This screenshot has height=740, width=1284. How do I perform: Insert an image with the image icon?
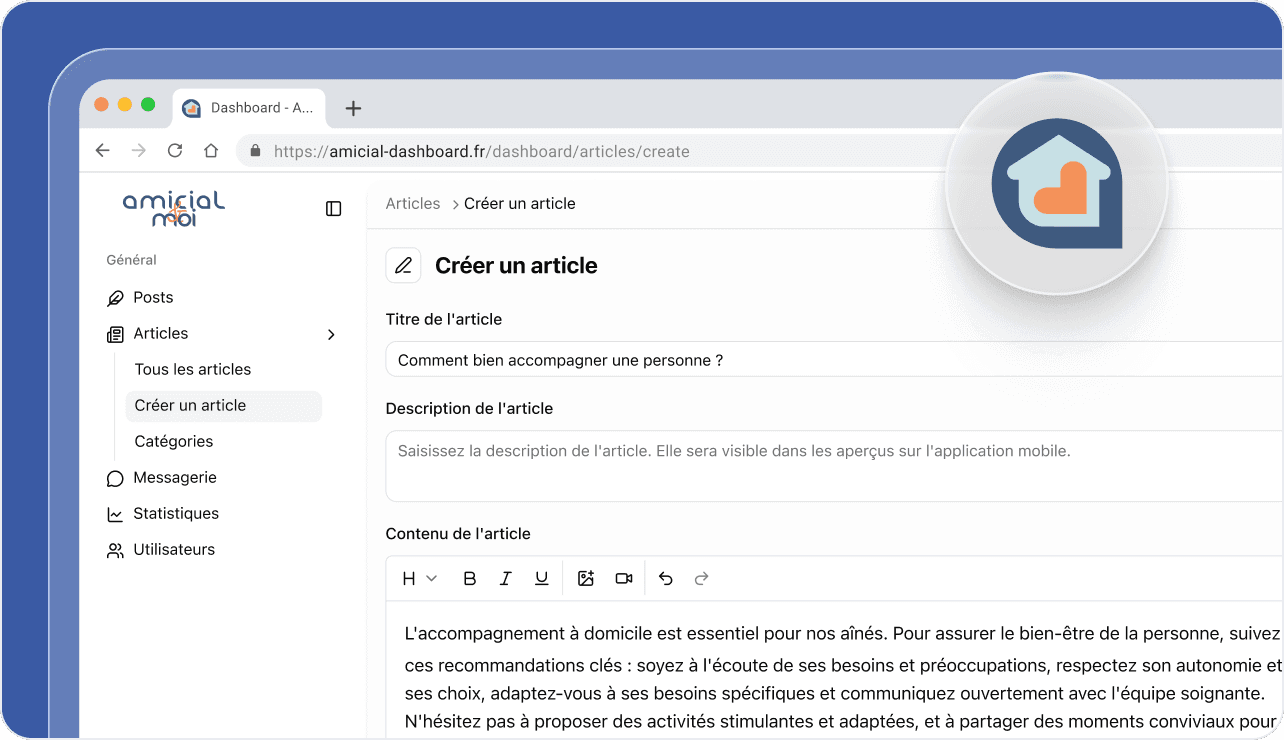tap(586, 578)
